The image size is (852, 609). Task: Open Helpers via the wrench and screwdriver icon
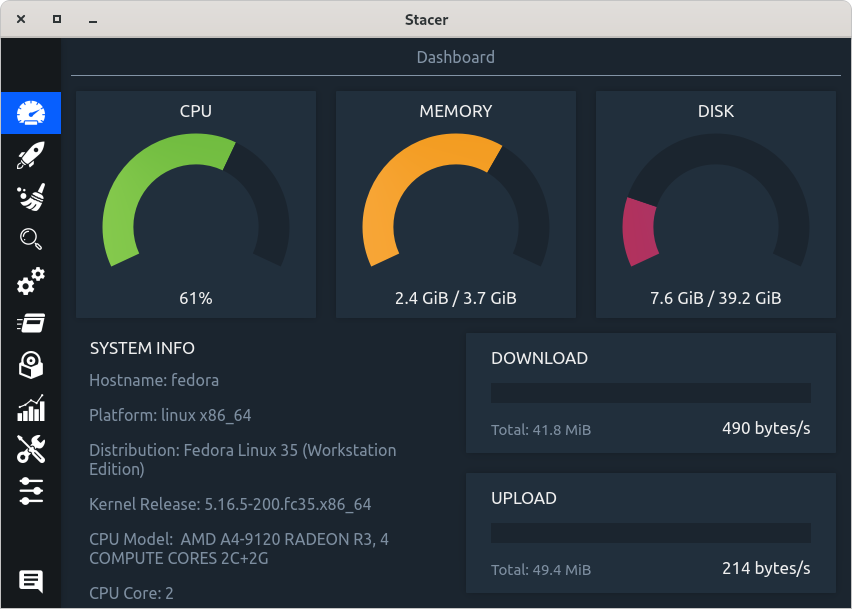point(30,449)
